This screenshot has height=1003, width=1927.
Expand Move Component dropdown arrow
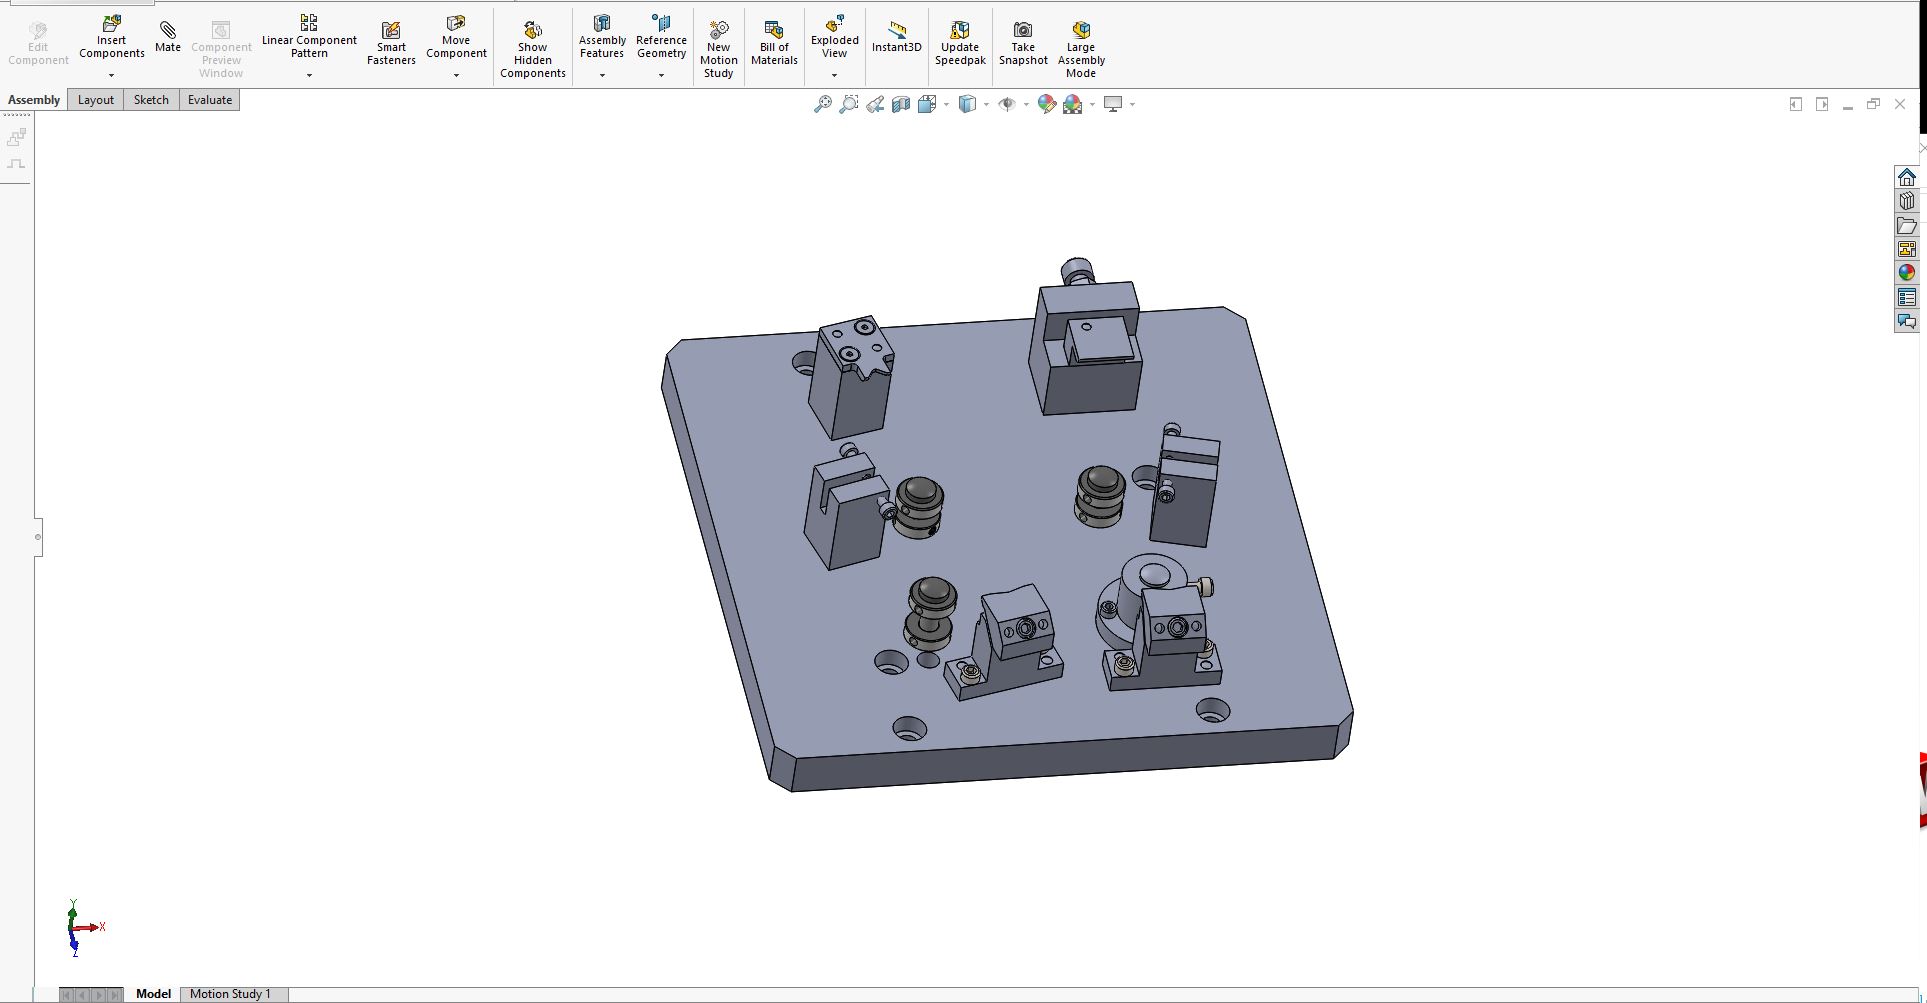pos(456,75)
